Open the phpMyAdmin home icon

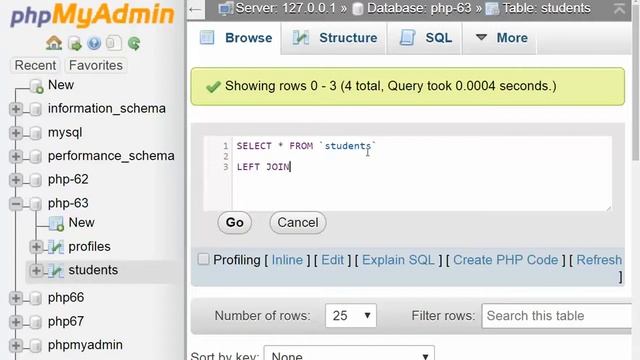tap(54, 43)
